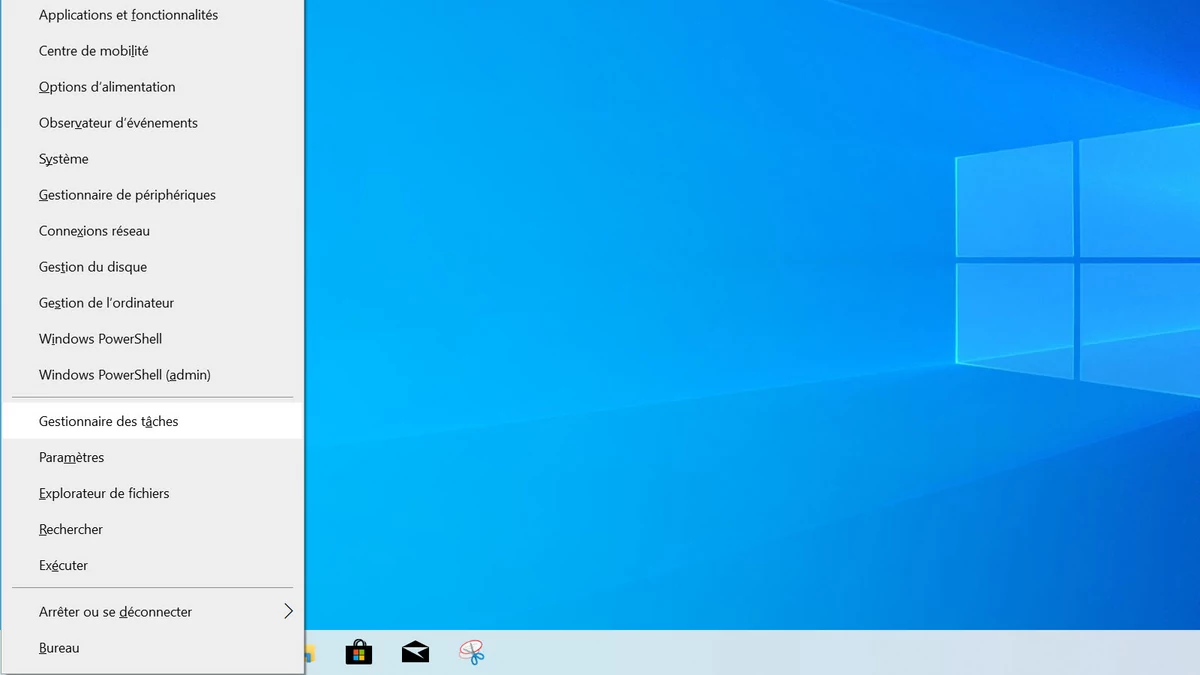This screenshot has width=1200, height=675.
Task: Open Gestionnaire de périphériques
Action: pos(127,195)
